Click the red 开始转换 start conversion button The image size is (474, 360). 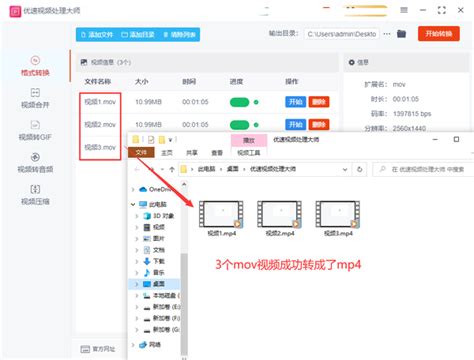[x=439, y=34]
